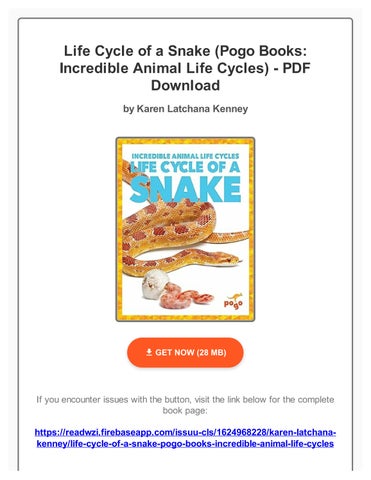371x480 pixels.
Task: Click the yellow patterned border of the cover
Action: point(119,229)
